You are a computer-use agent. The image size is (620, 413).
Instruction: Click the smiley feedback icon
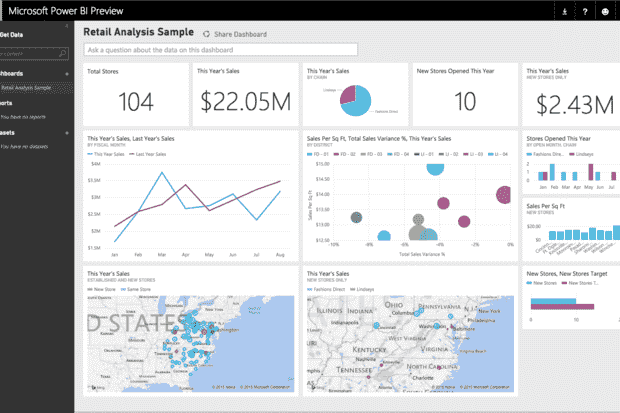605,11
